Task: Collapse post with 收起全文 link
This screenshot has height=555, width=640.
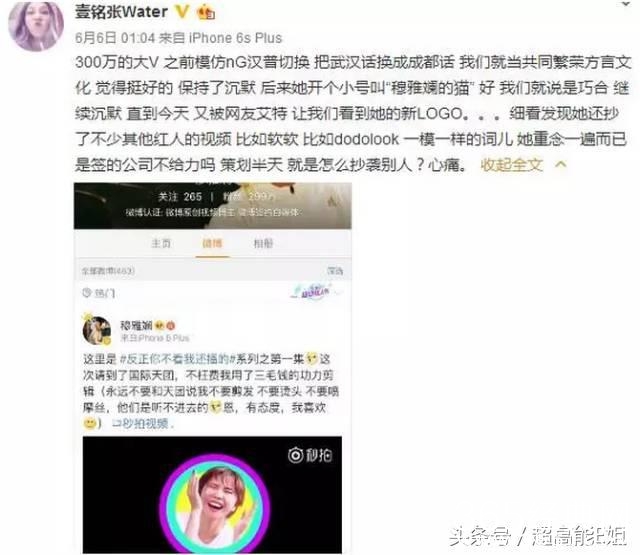Action: click(x=512, y=165)
